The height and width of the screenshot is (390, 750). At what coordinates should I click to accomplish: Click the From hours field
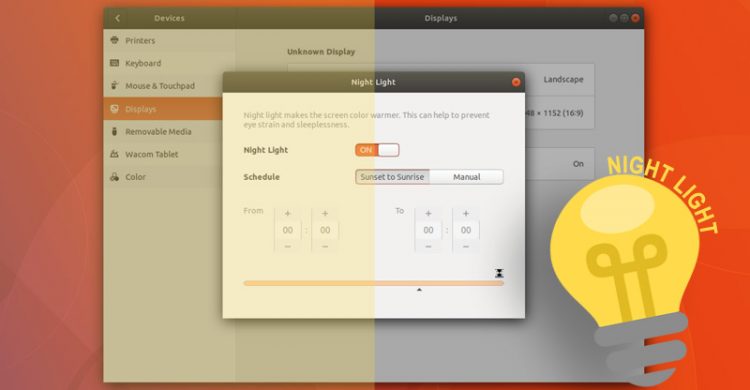pyautogui.click(x=287, y=230)
